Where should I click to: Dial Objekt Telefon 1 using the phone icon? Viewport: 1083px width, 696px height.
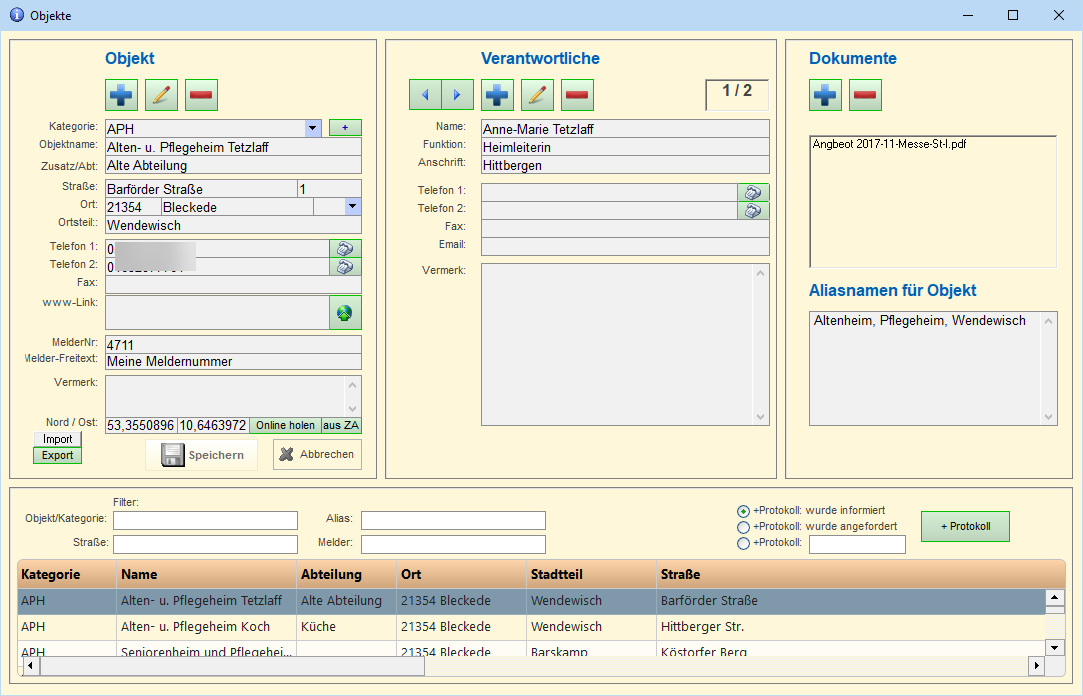345,249
